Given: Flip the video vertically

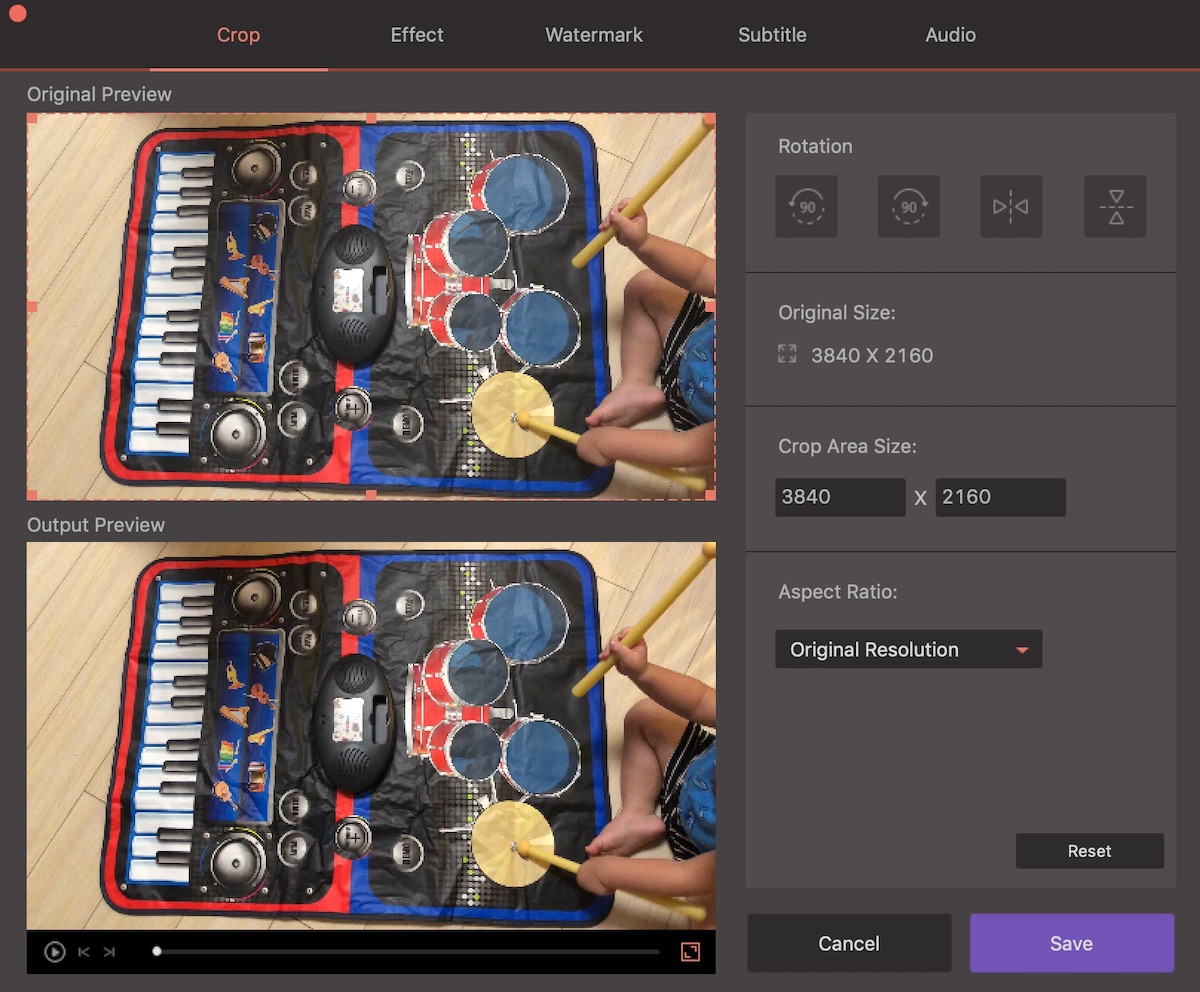Looking at the screenshot, I should click(1115, 207).
